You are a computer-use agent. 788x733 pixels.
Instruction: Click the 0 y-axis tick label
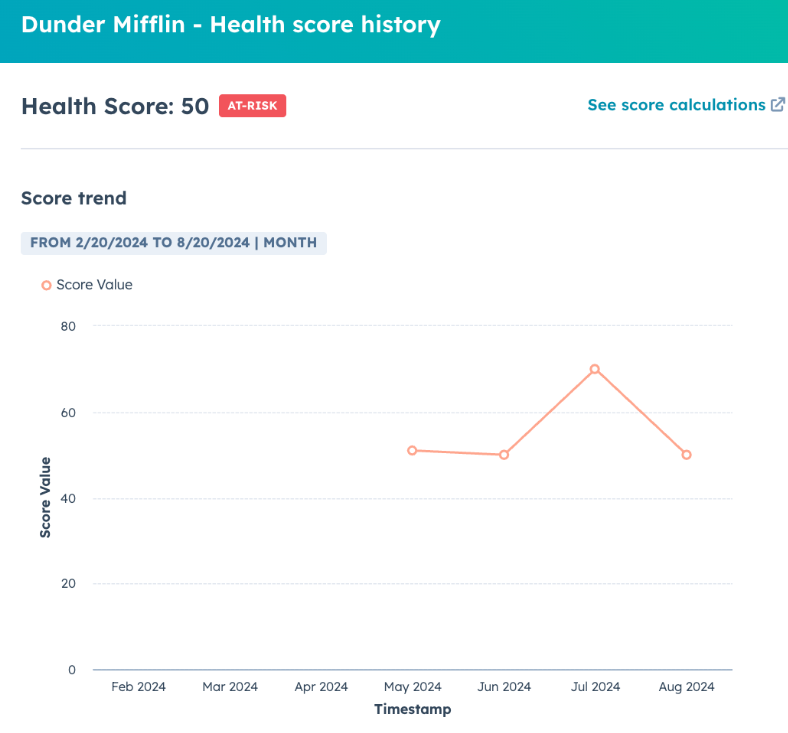coord(72,670)
